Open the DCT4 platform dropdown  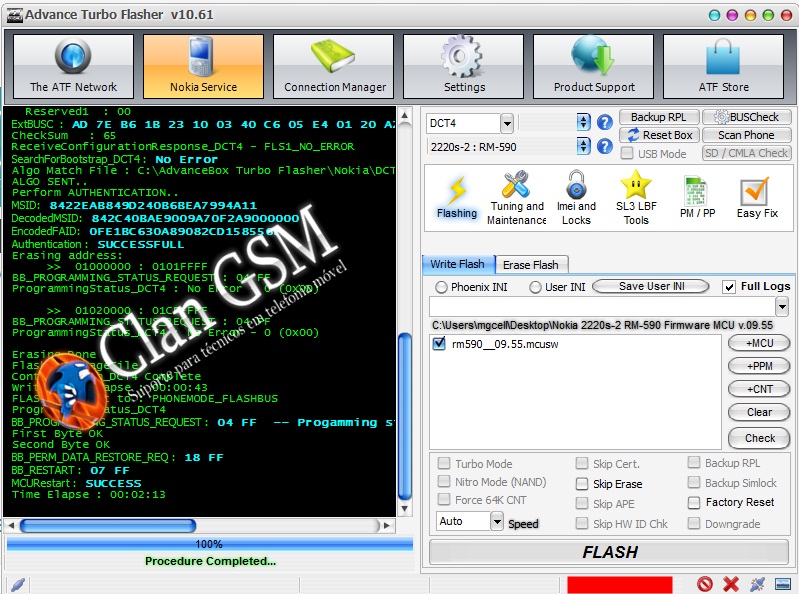507,123
